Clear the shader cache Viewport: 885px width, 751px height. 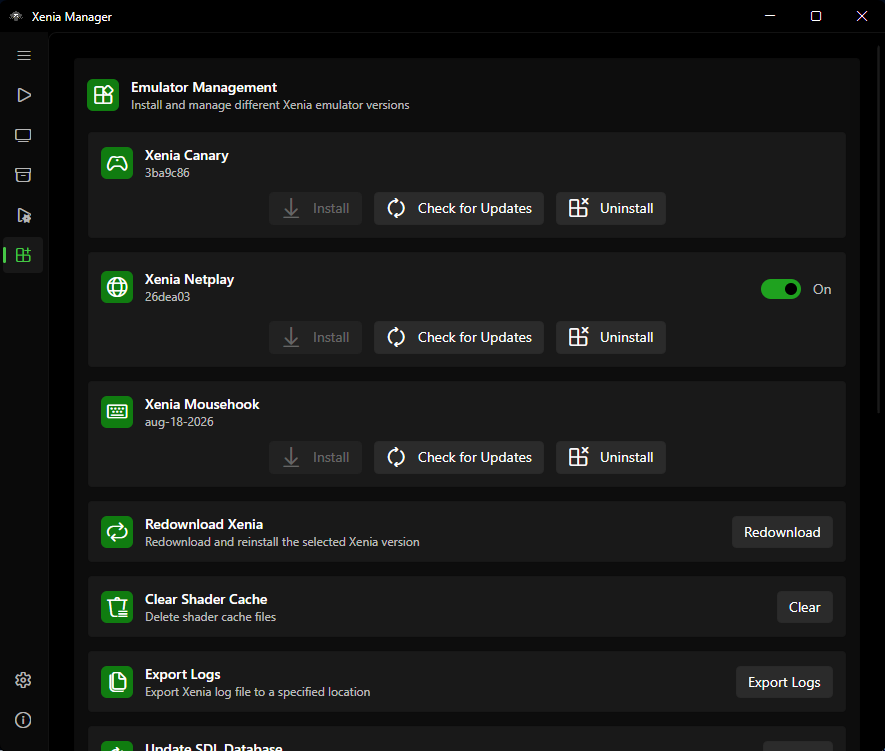(x=805, y=607)
